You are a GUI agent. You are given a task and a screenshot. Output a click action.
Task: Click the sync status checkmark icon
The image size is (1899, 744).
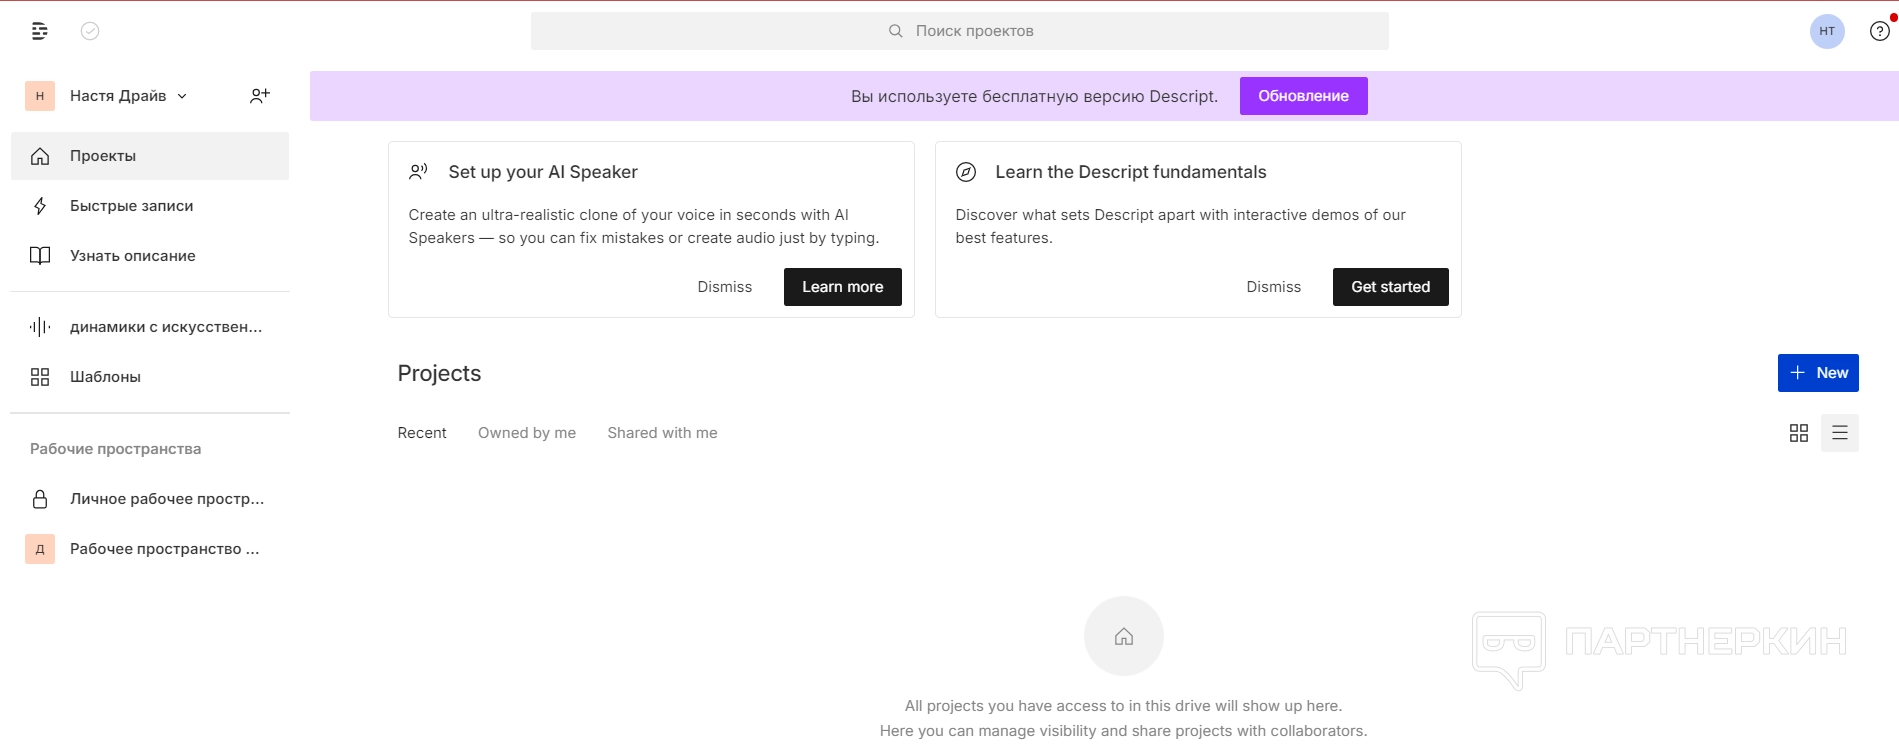(x=90, y=31)
